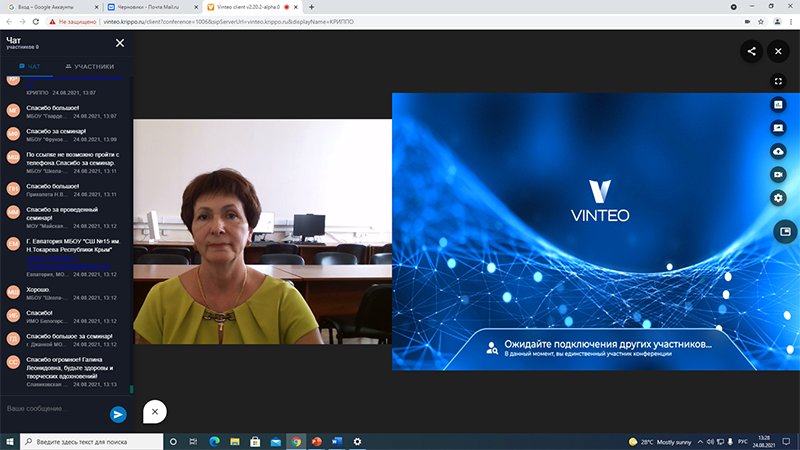This screenshot has height=450, width=800.
Task: Close the chat panel with the X
Action: coord(120,43)
